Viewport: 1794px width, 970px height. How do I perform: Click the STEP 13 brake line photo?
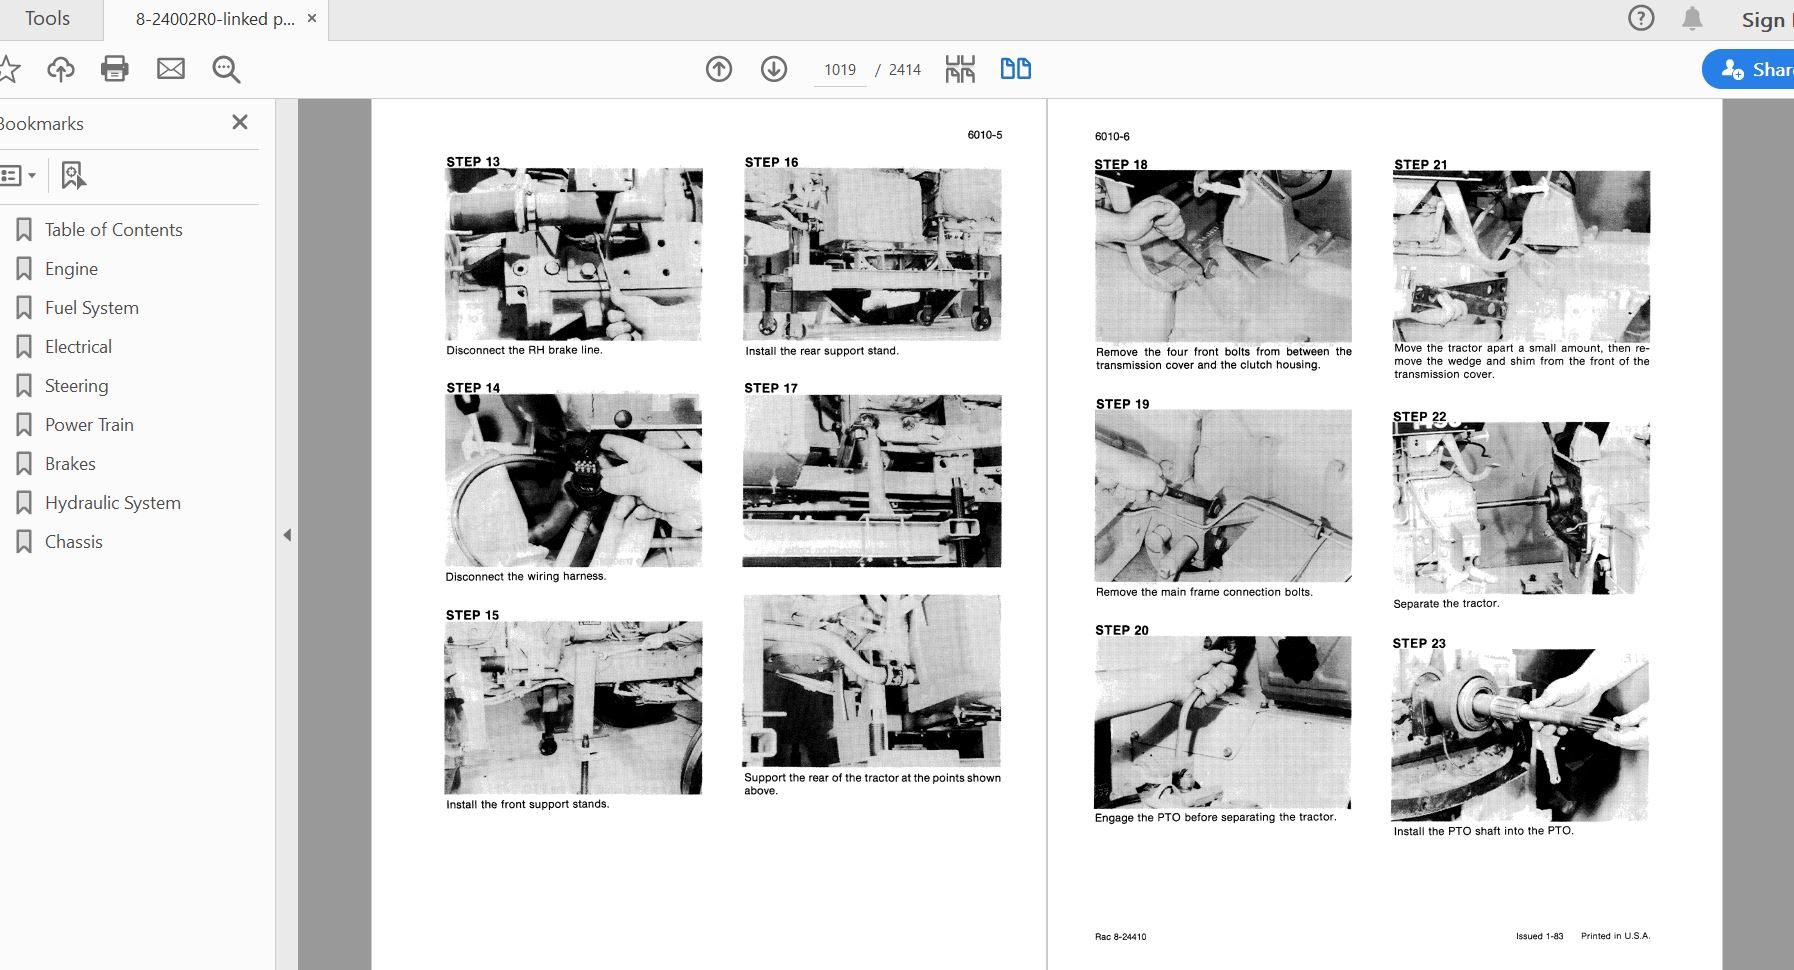coord(574,255)
